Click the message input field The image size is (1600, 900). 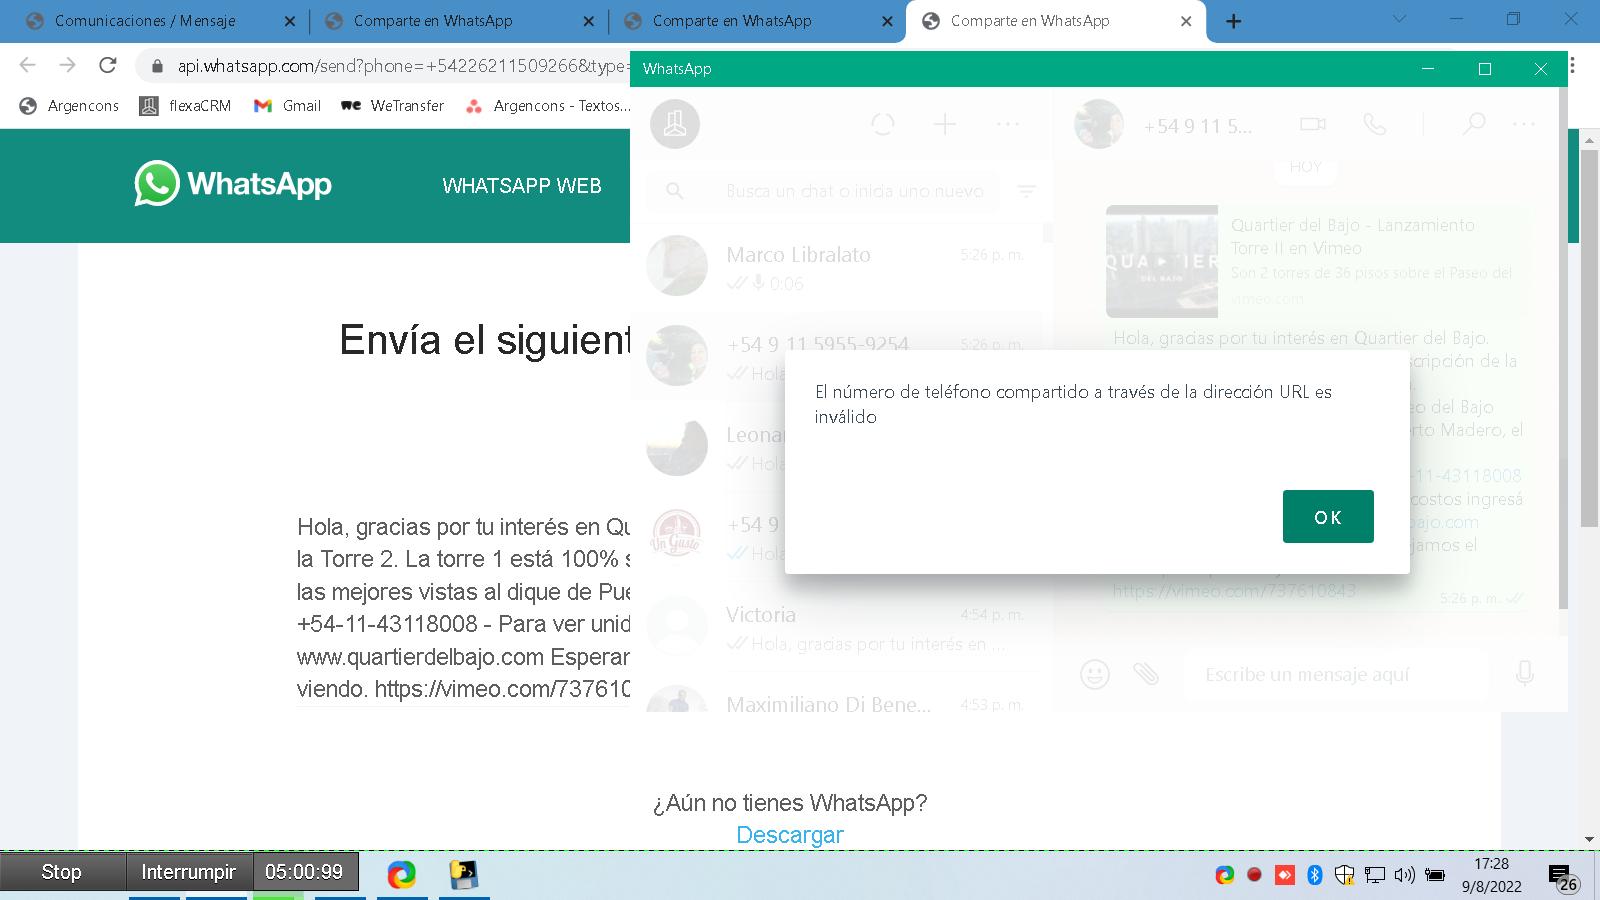[1335, 675]
